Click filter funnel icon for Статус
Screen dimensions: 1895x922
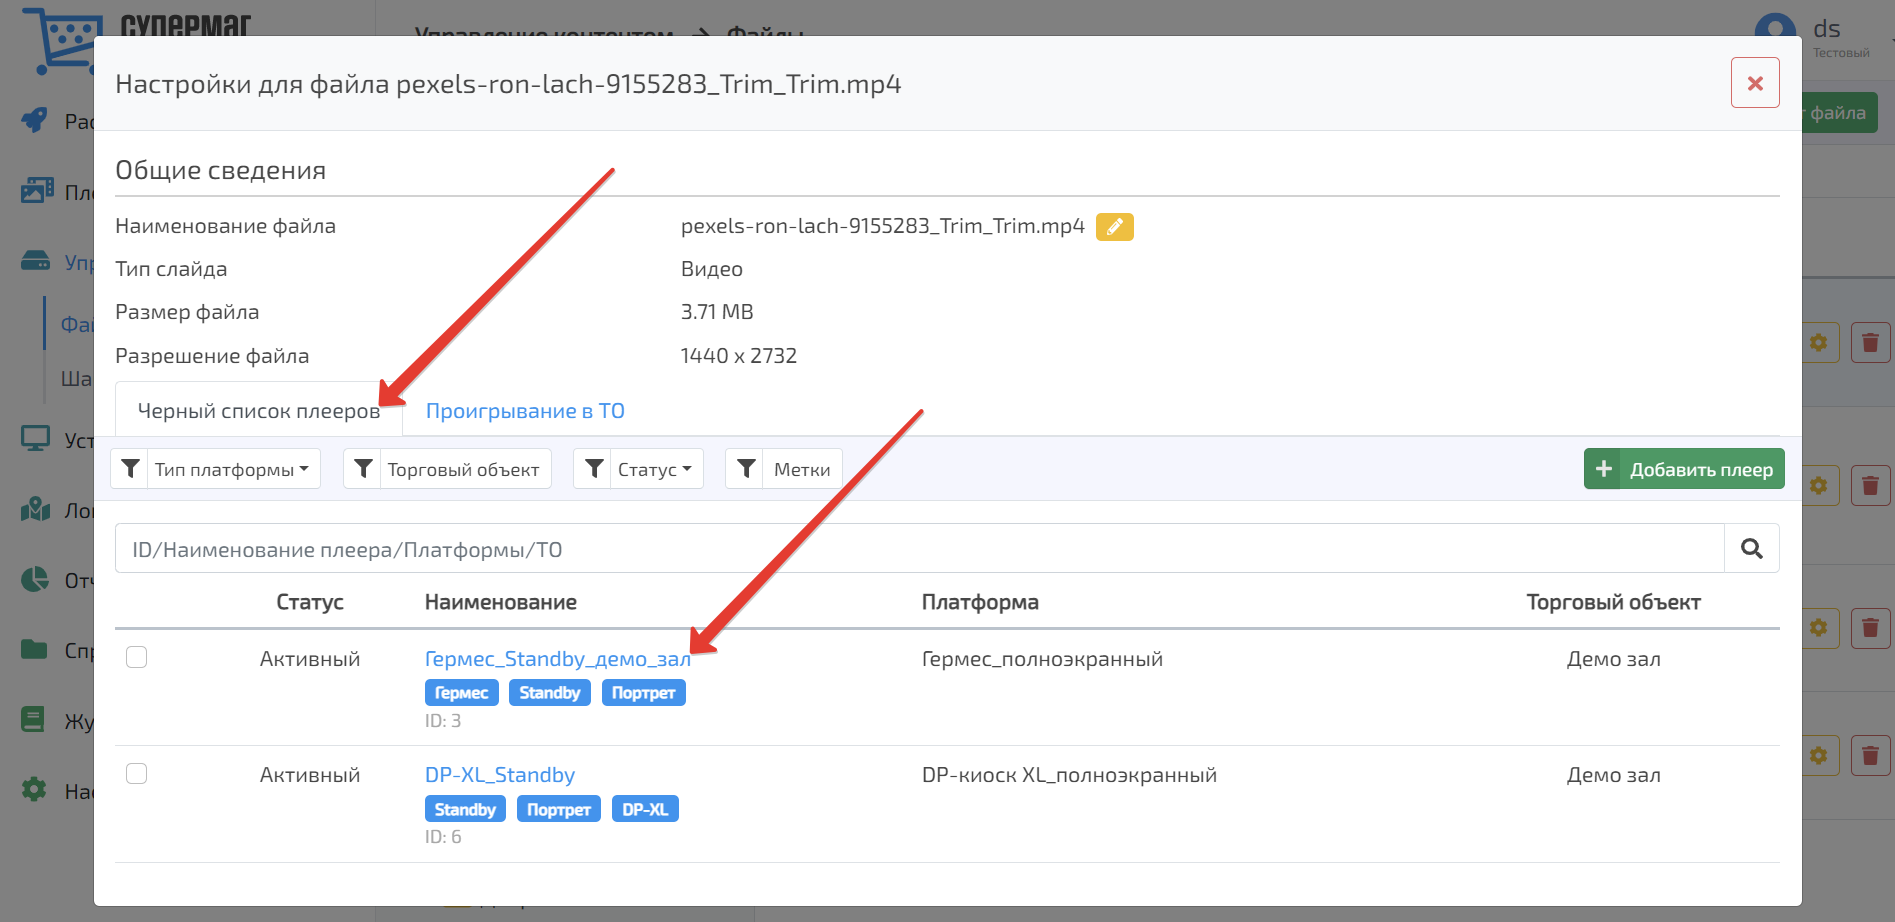pyautogui.click(x=594, y=469)
